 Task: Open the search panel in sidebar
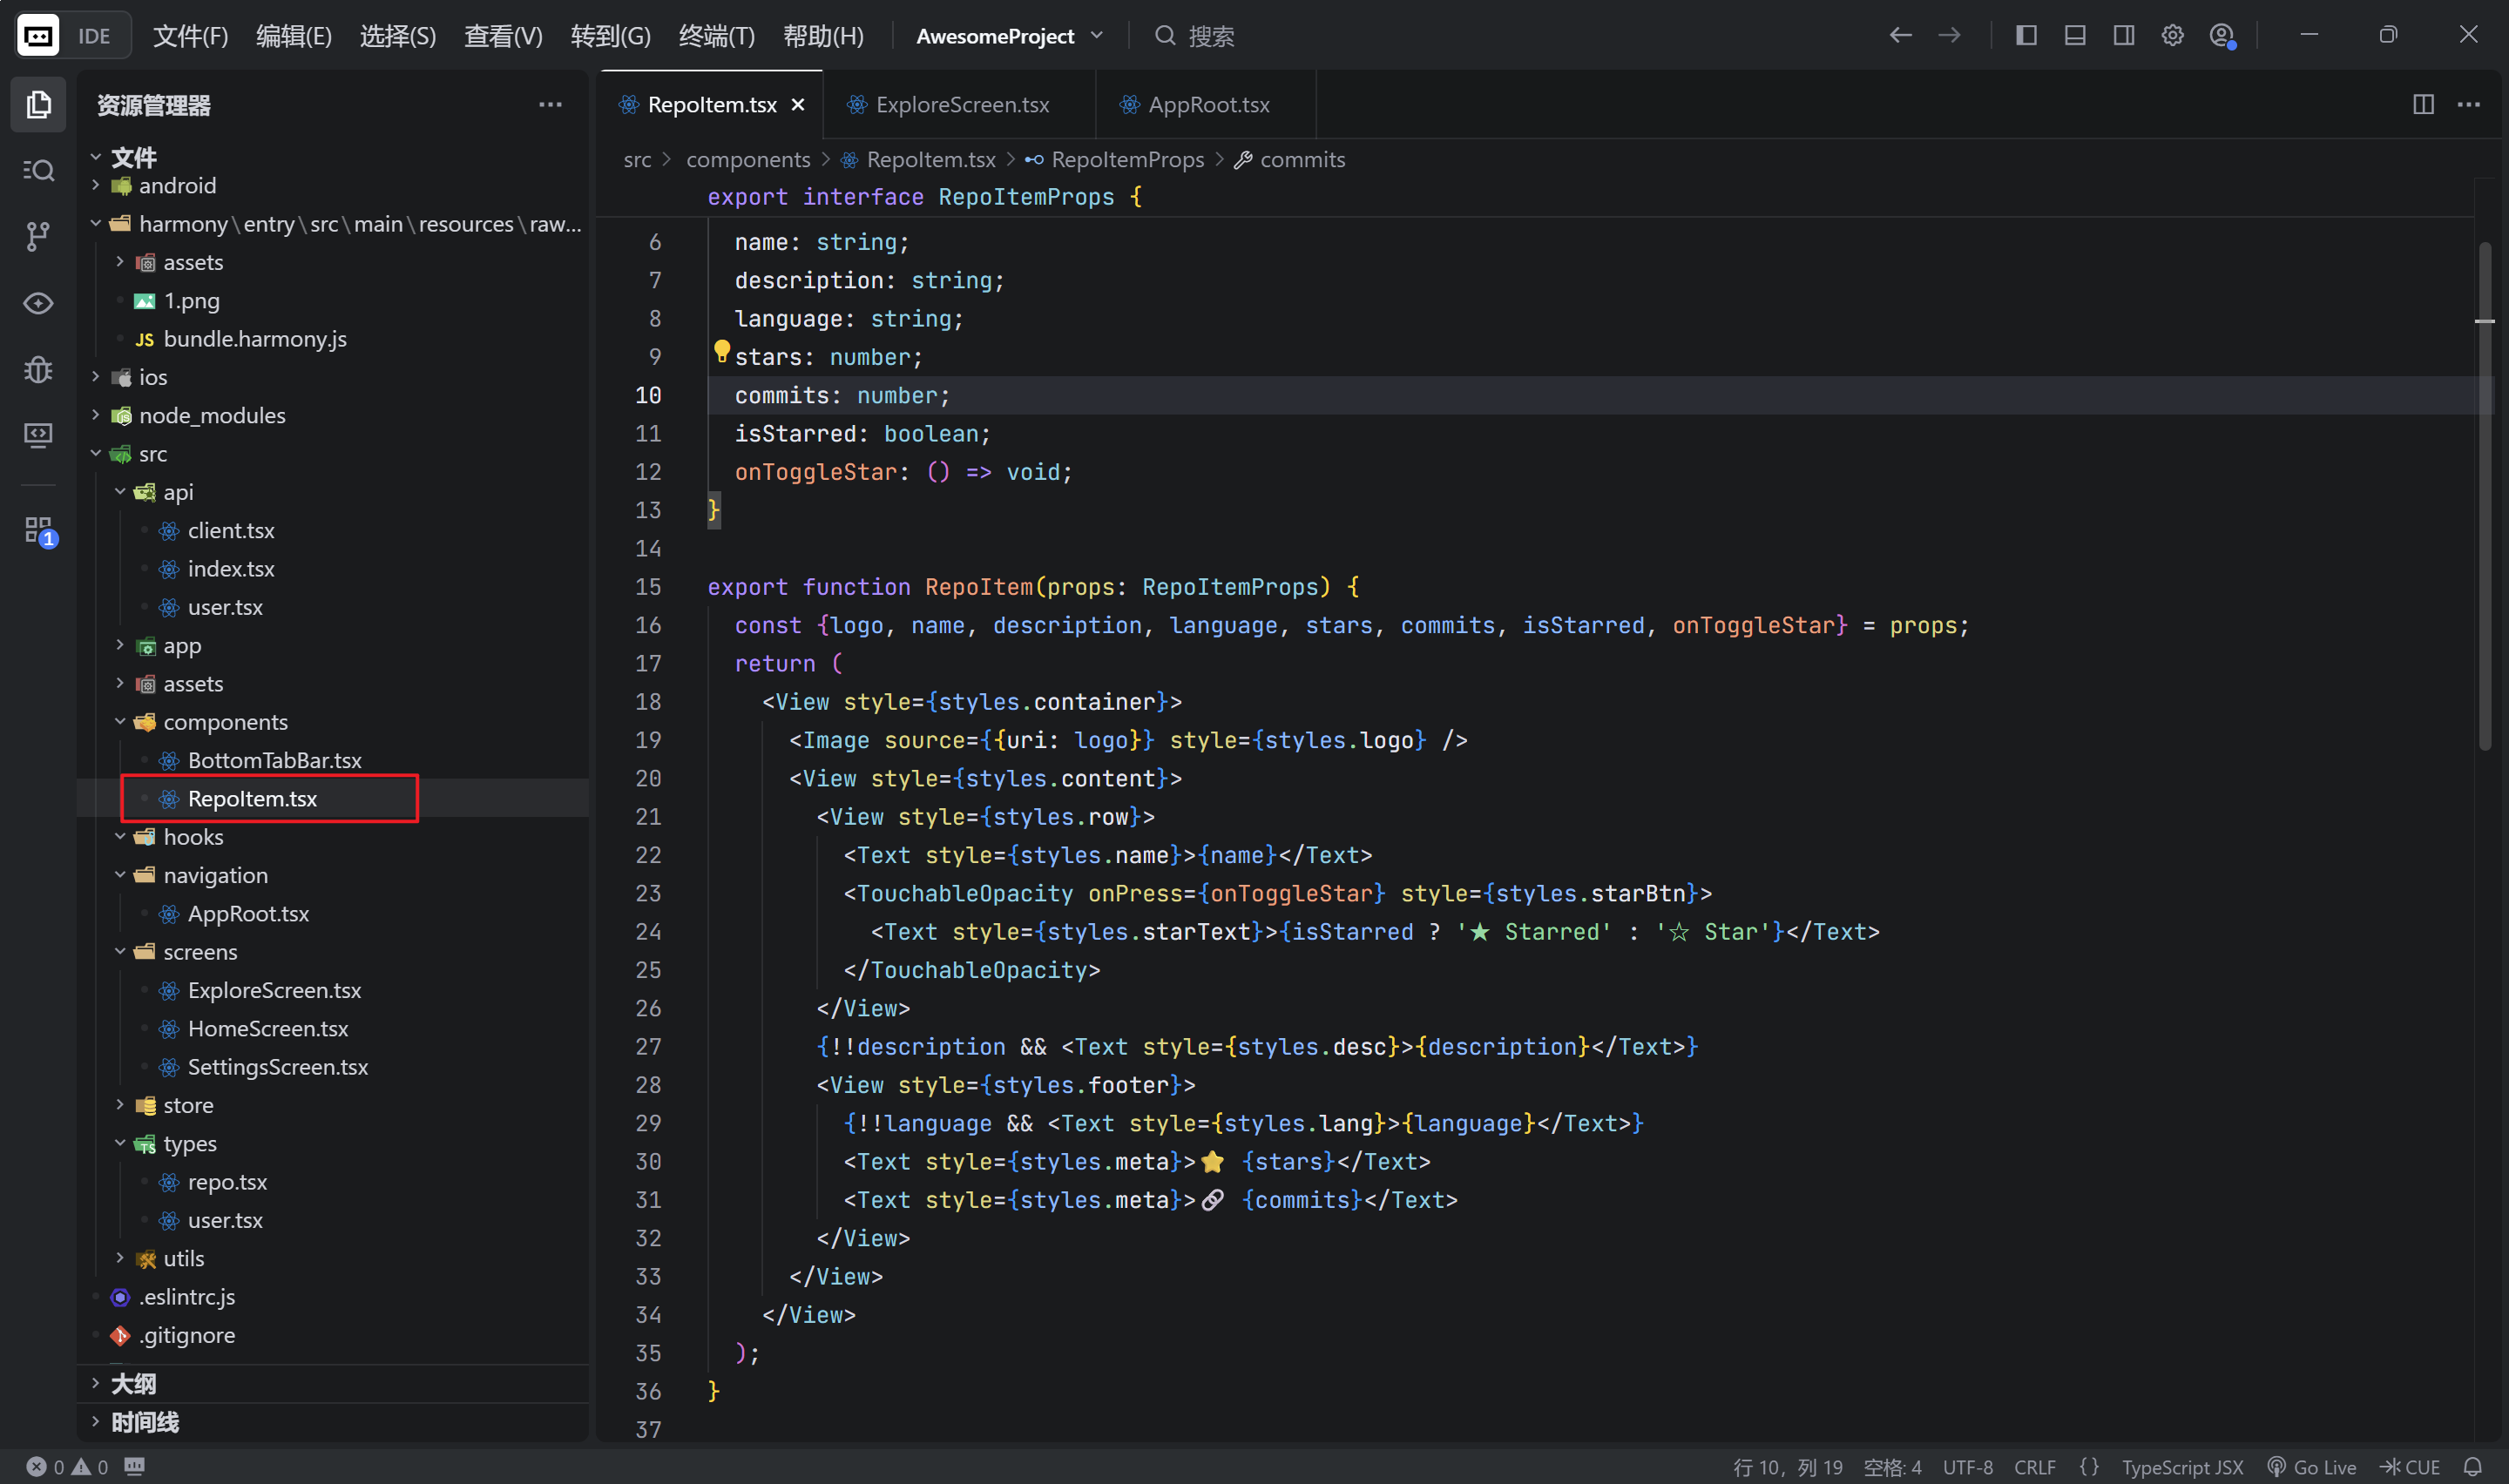pos(37,170)
